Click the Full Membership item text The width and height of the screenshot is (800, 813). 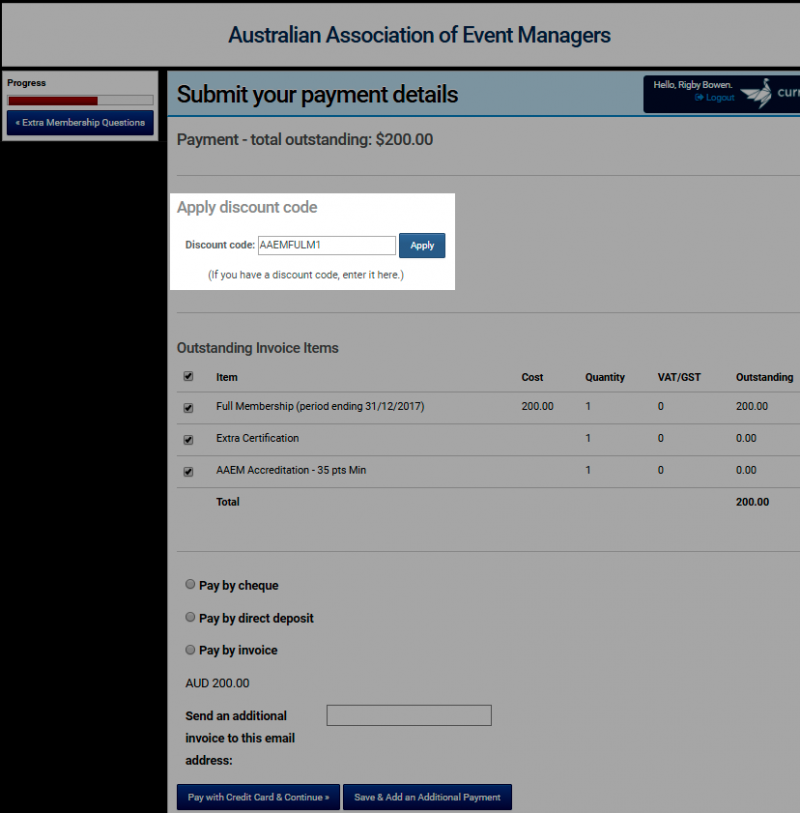[x=320, y=406]
